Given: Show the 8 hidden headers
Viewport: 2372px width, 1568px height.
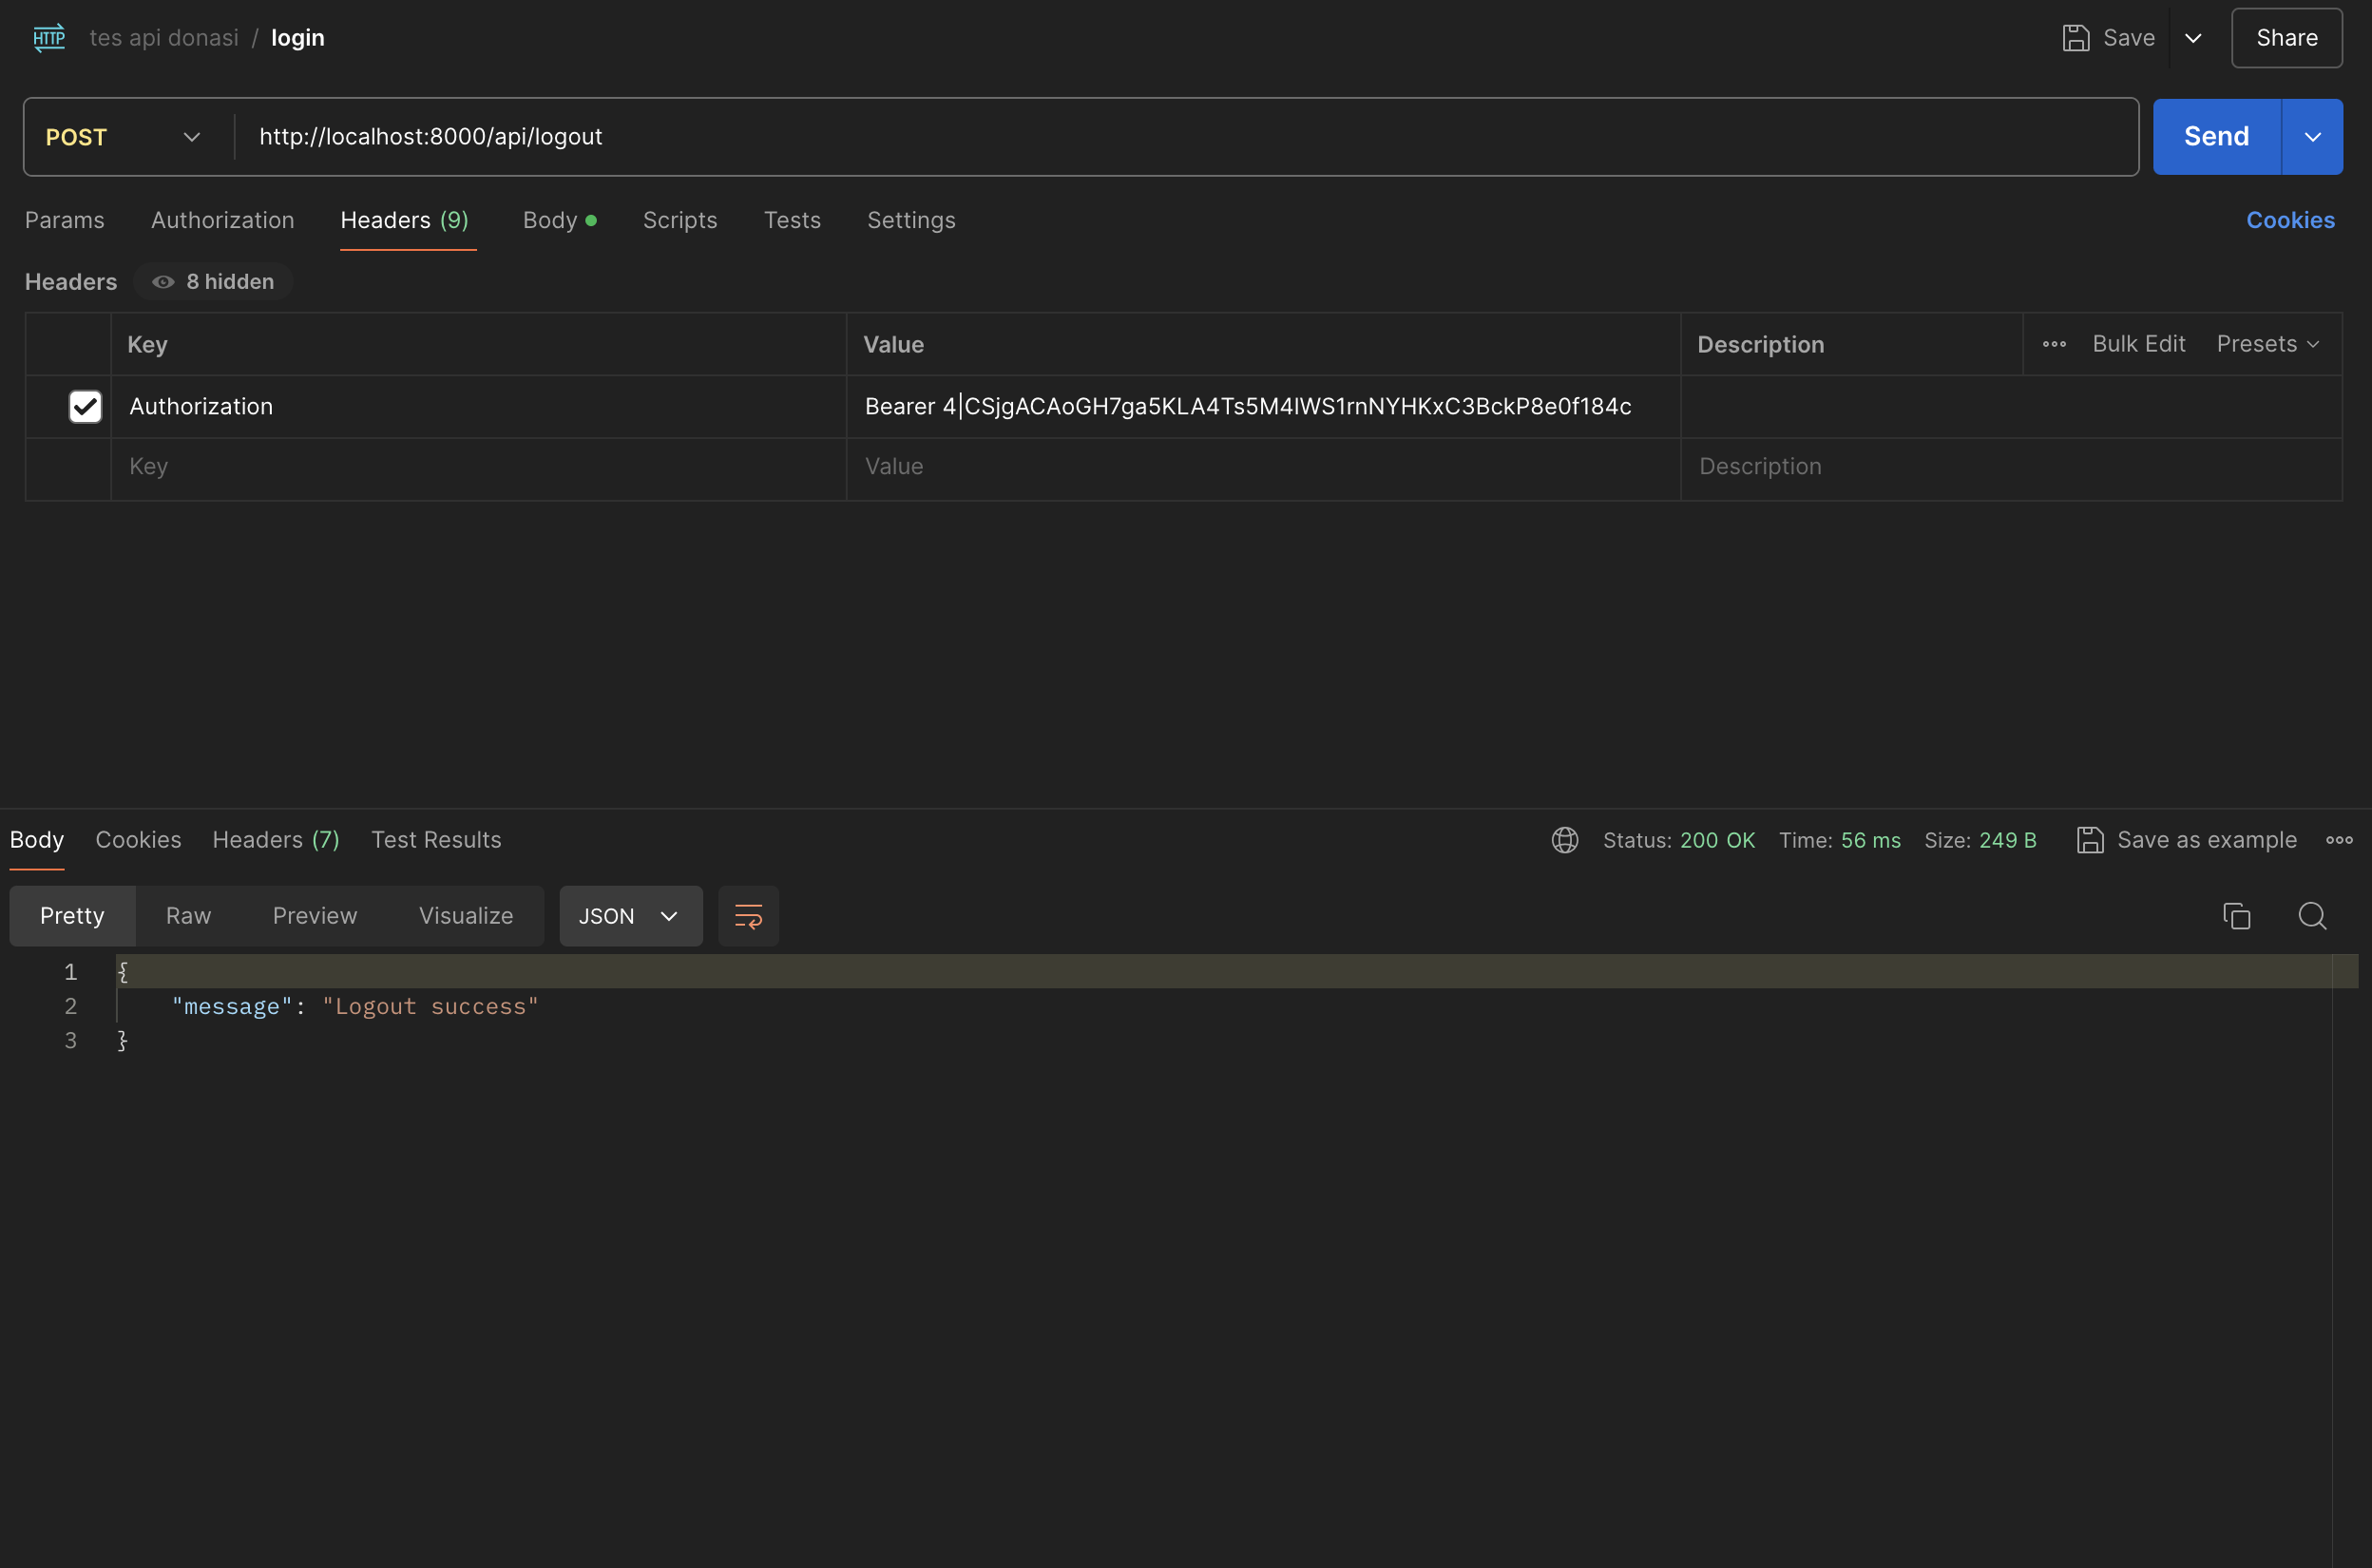Looking at the screenshot, I should click(213, 282).
